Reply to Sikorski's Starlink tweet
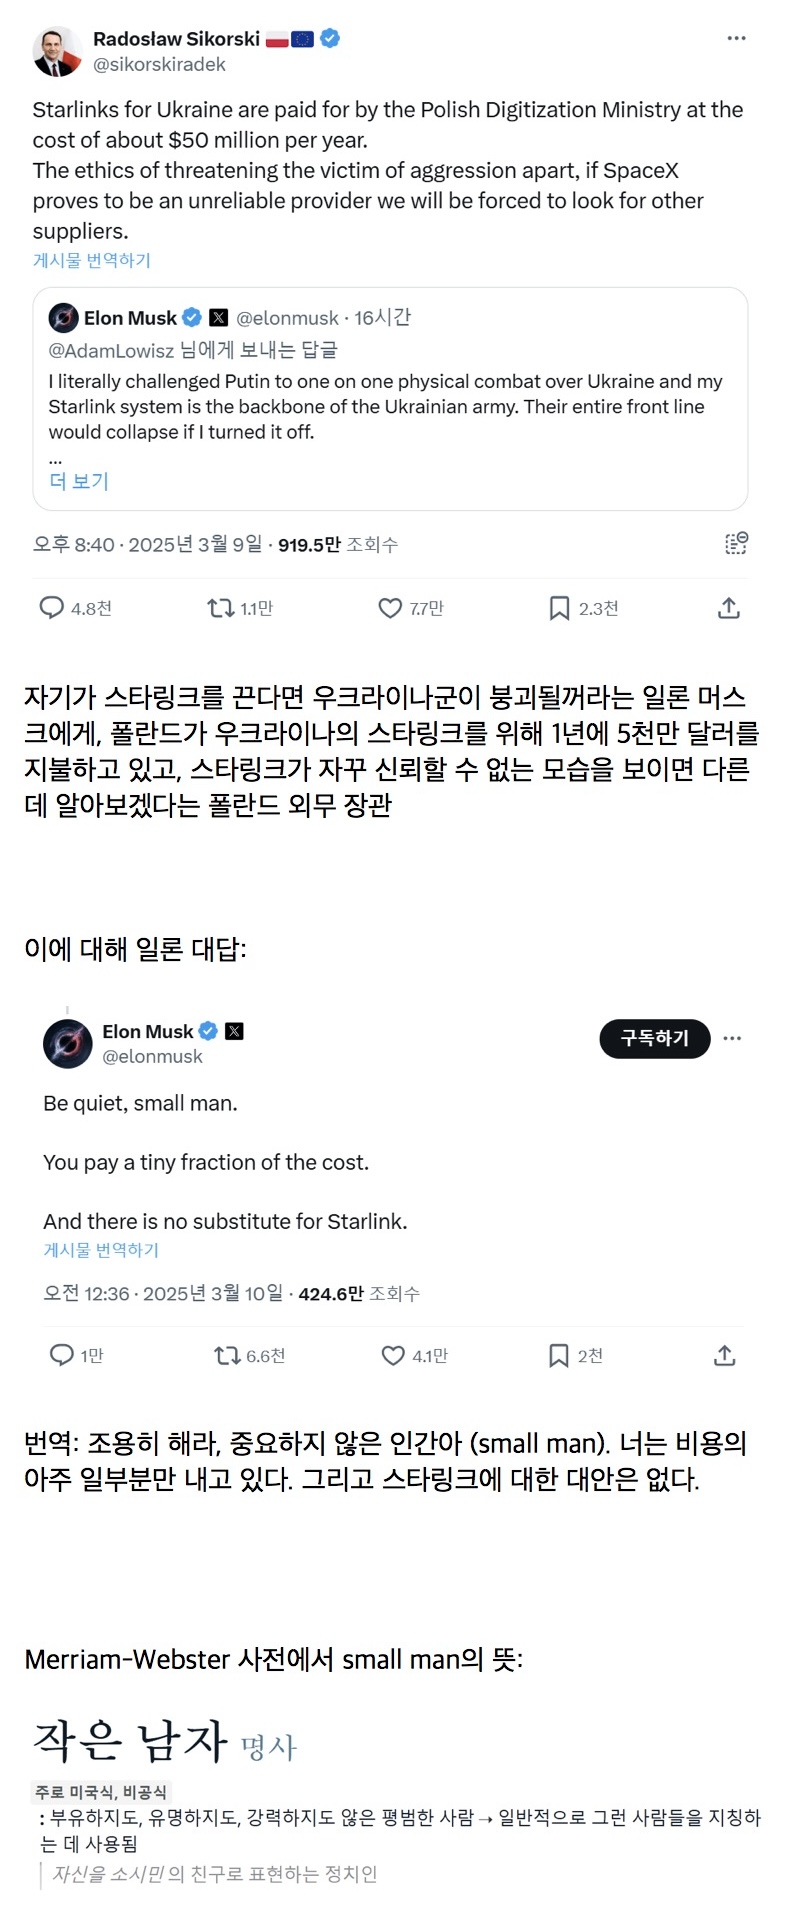Viewport: 786px width, 1923px height. pos(52,608)
